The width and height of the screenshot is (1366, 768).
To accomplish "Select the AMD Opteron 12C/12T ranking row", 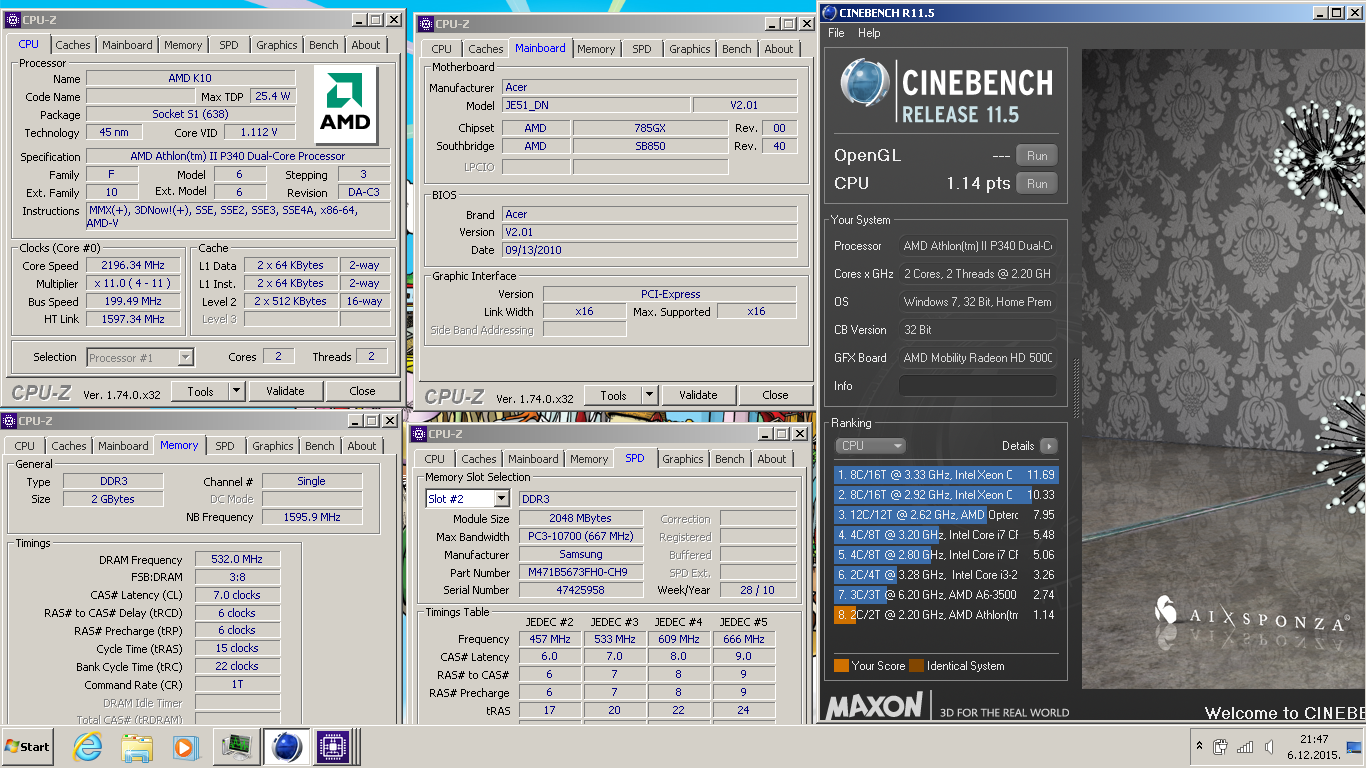I will tap(945, 515).
